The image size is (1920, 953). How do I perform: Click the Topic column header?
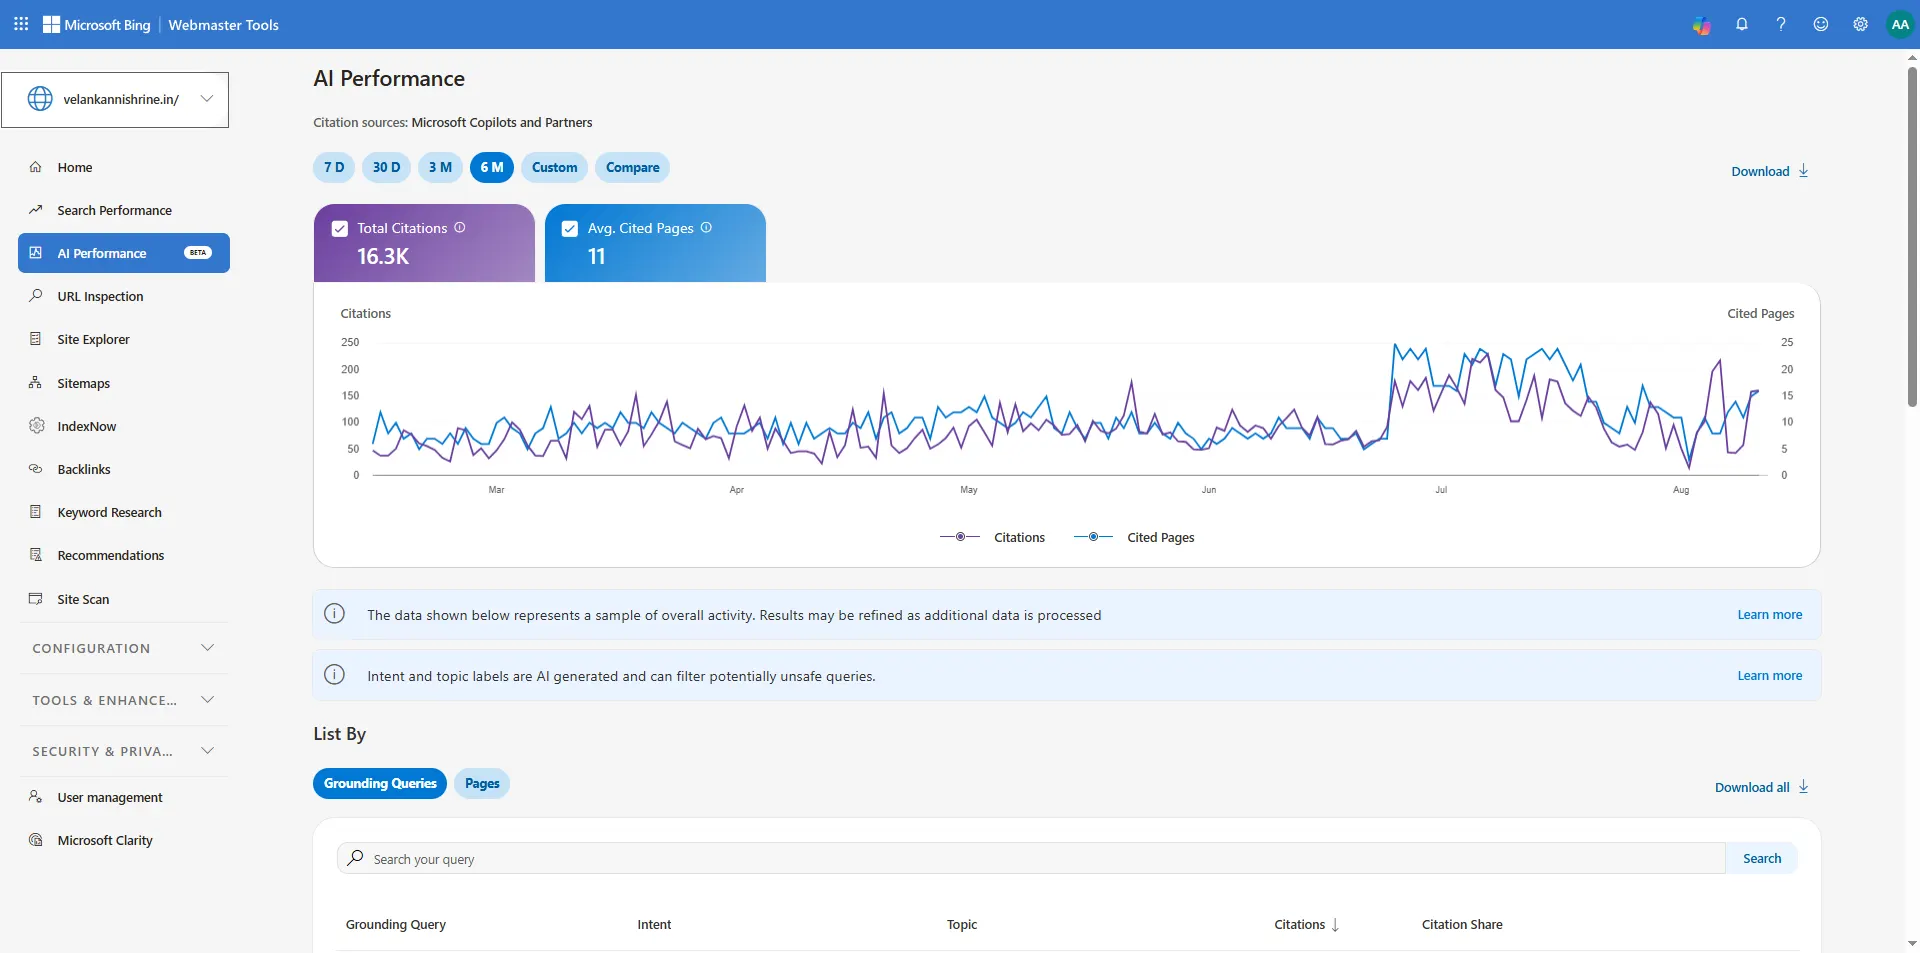[962, 925]
